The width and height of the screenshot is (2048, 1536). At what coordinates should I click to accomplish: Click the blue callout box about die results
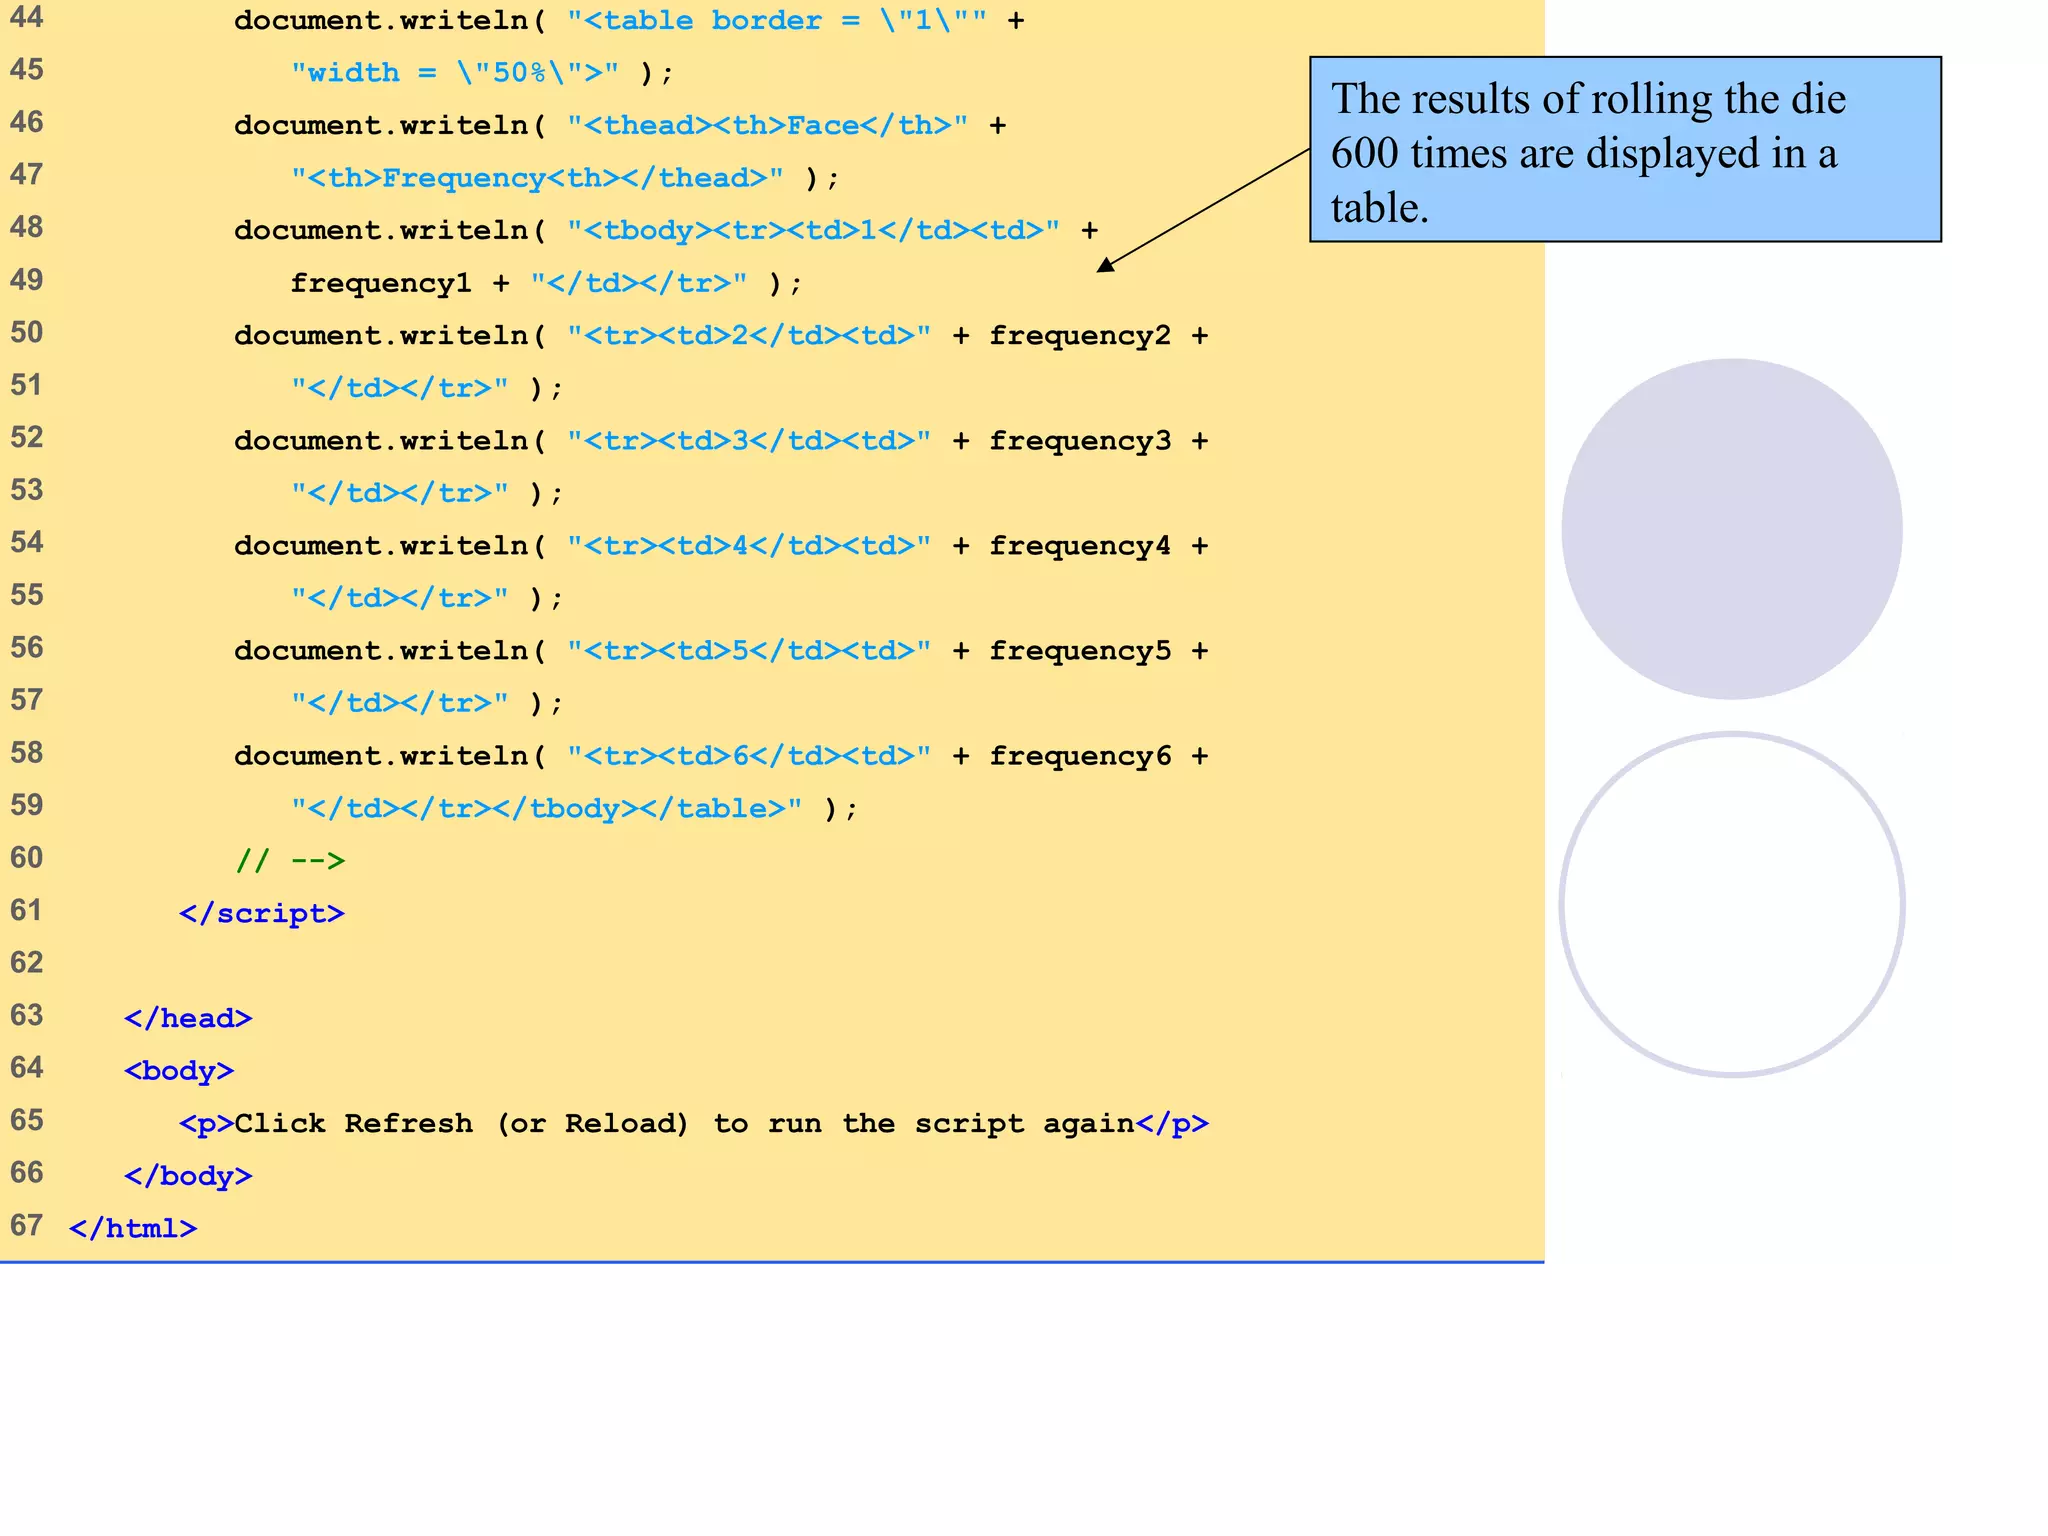click(1624, 150)
